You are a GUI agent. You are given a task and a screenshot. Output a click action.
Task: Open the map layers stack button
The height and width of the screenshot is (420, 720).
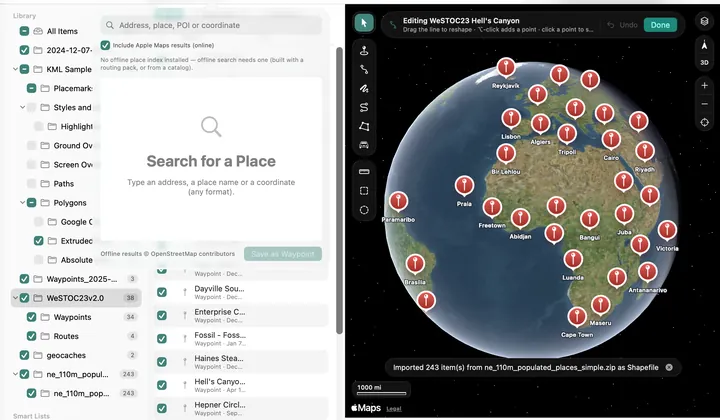704,21
